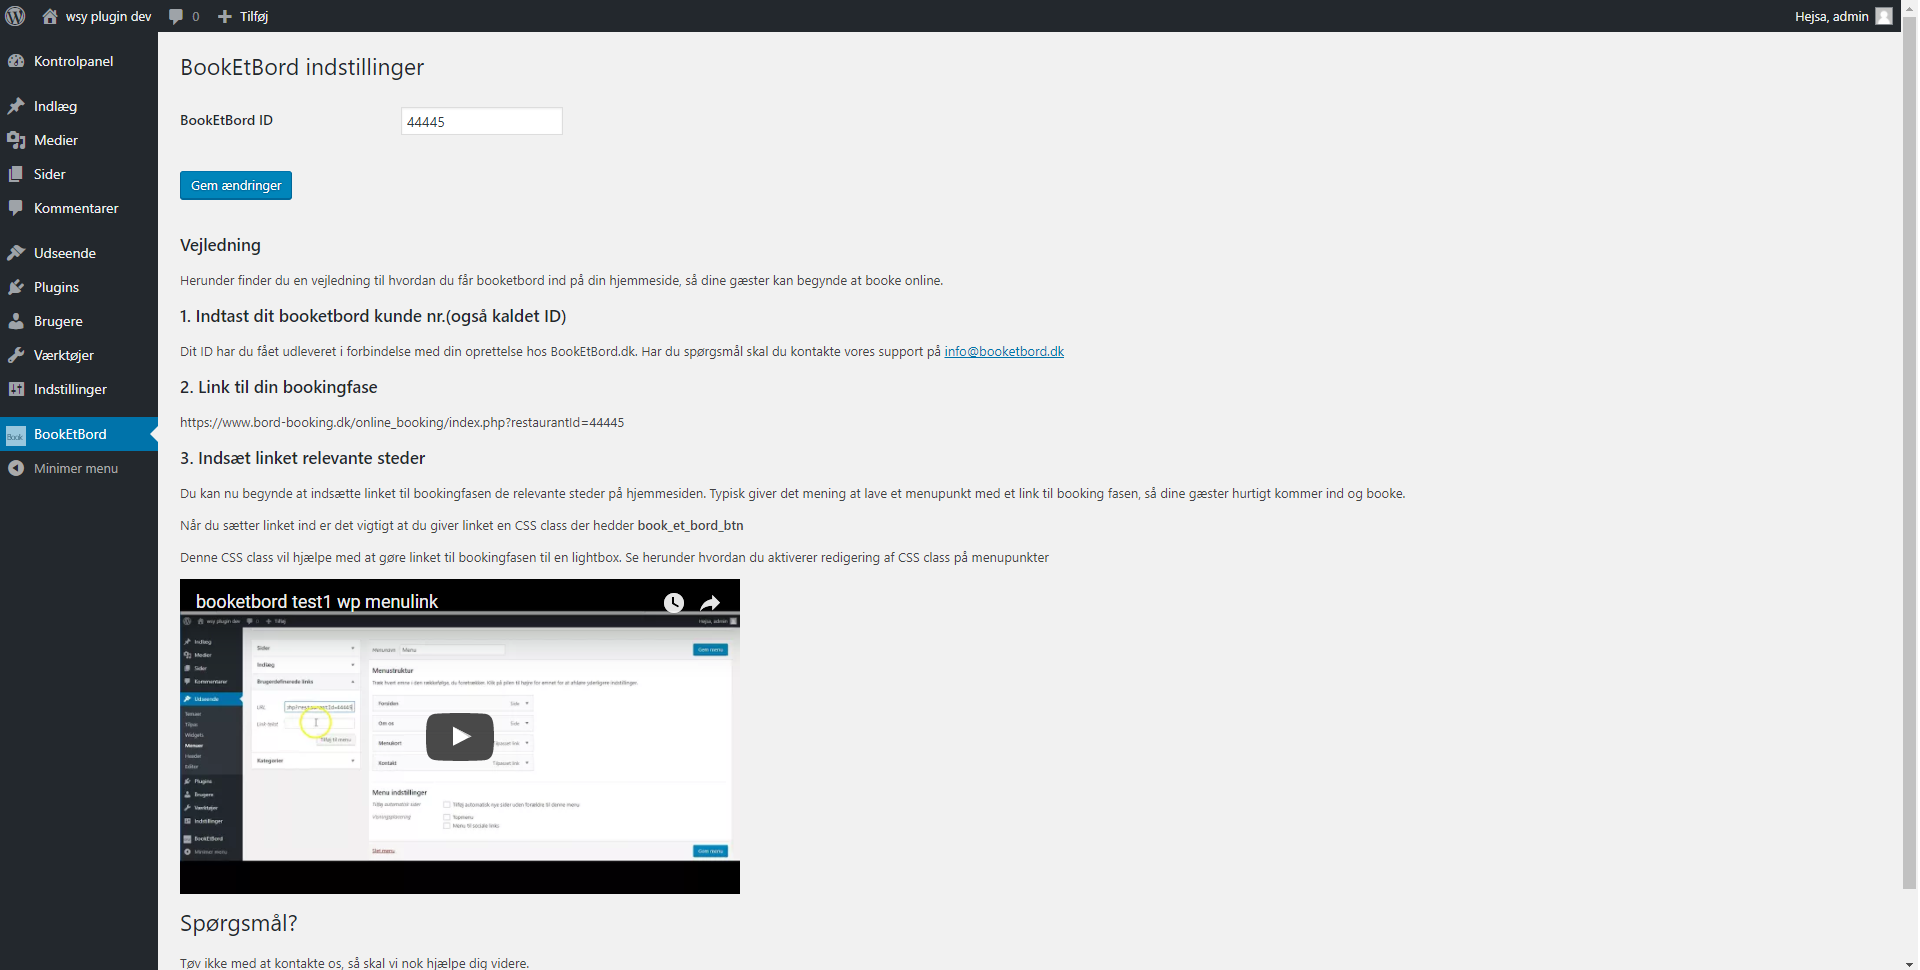
Task: Click the Plugins plug icon
Action: click(x=16, y=287)
